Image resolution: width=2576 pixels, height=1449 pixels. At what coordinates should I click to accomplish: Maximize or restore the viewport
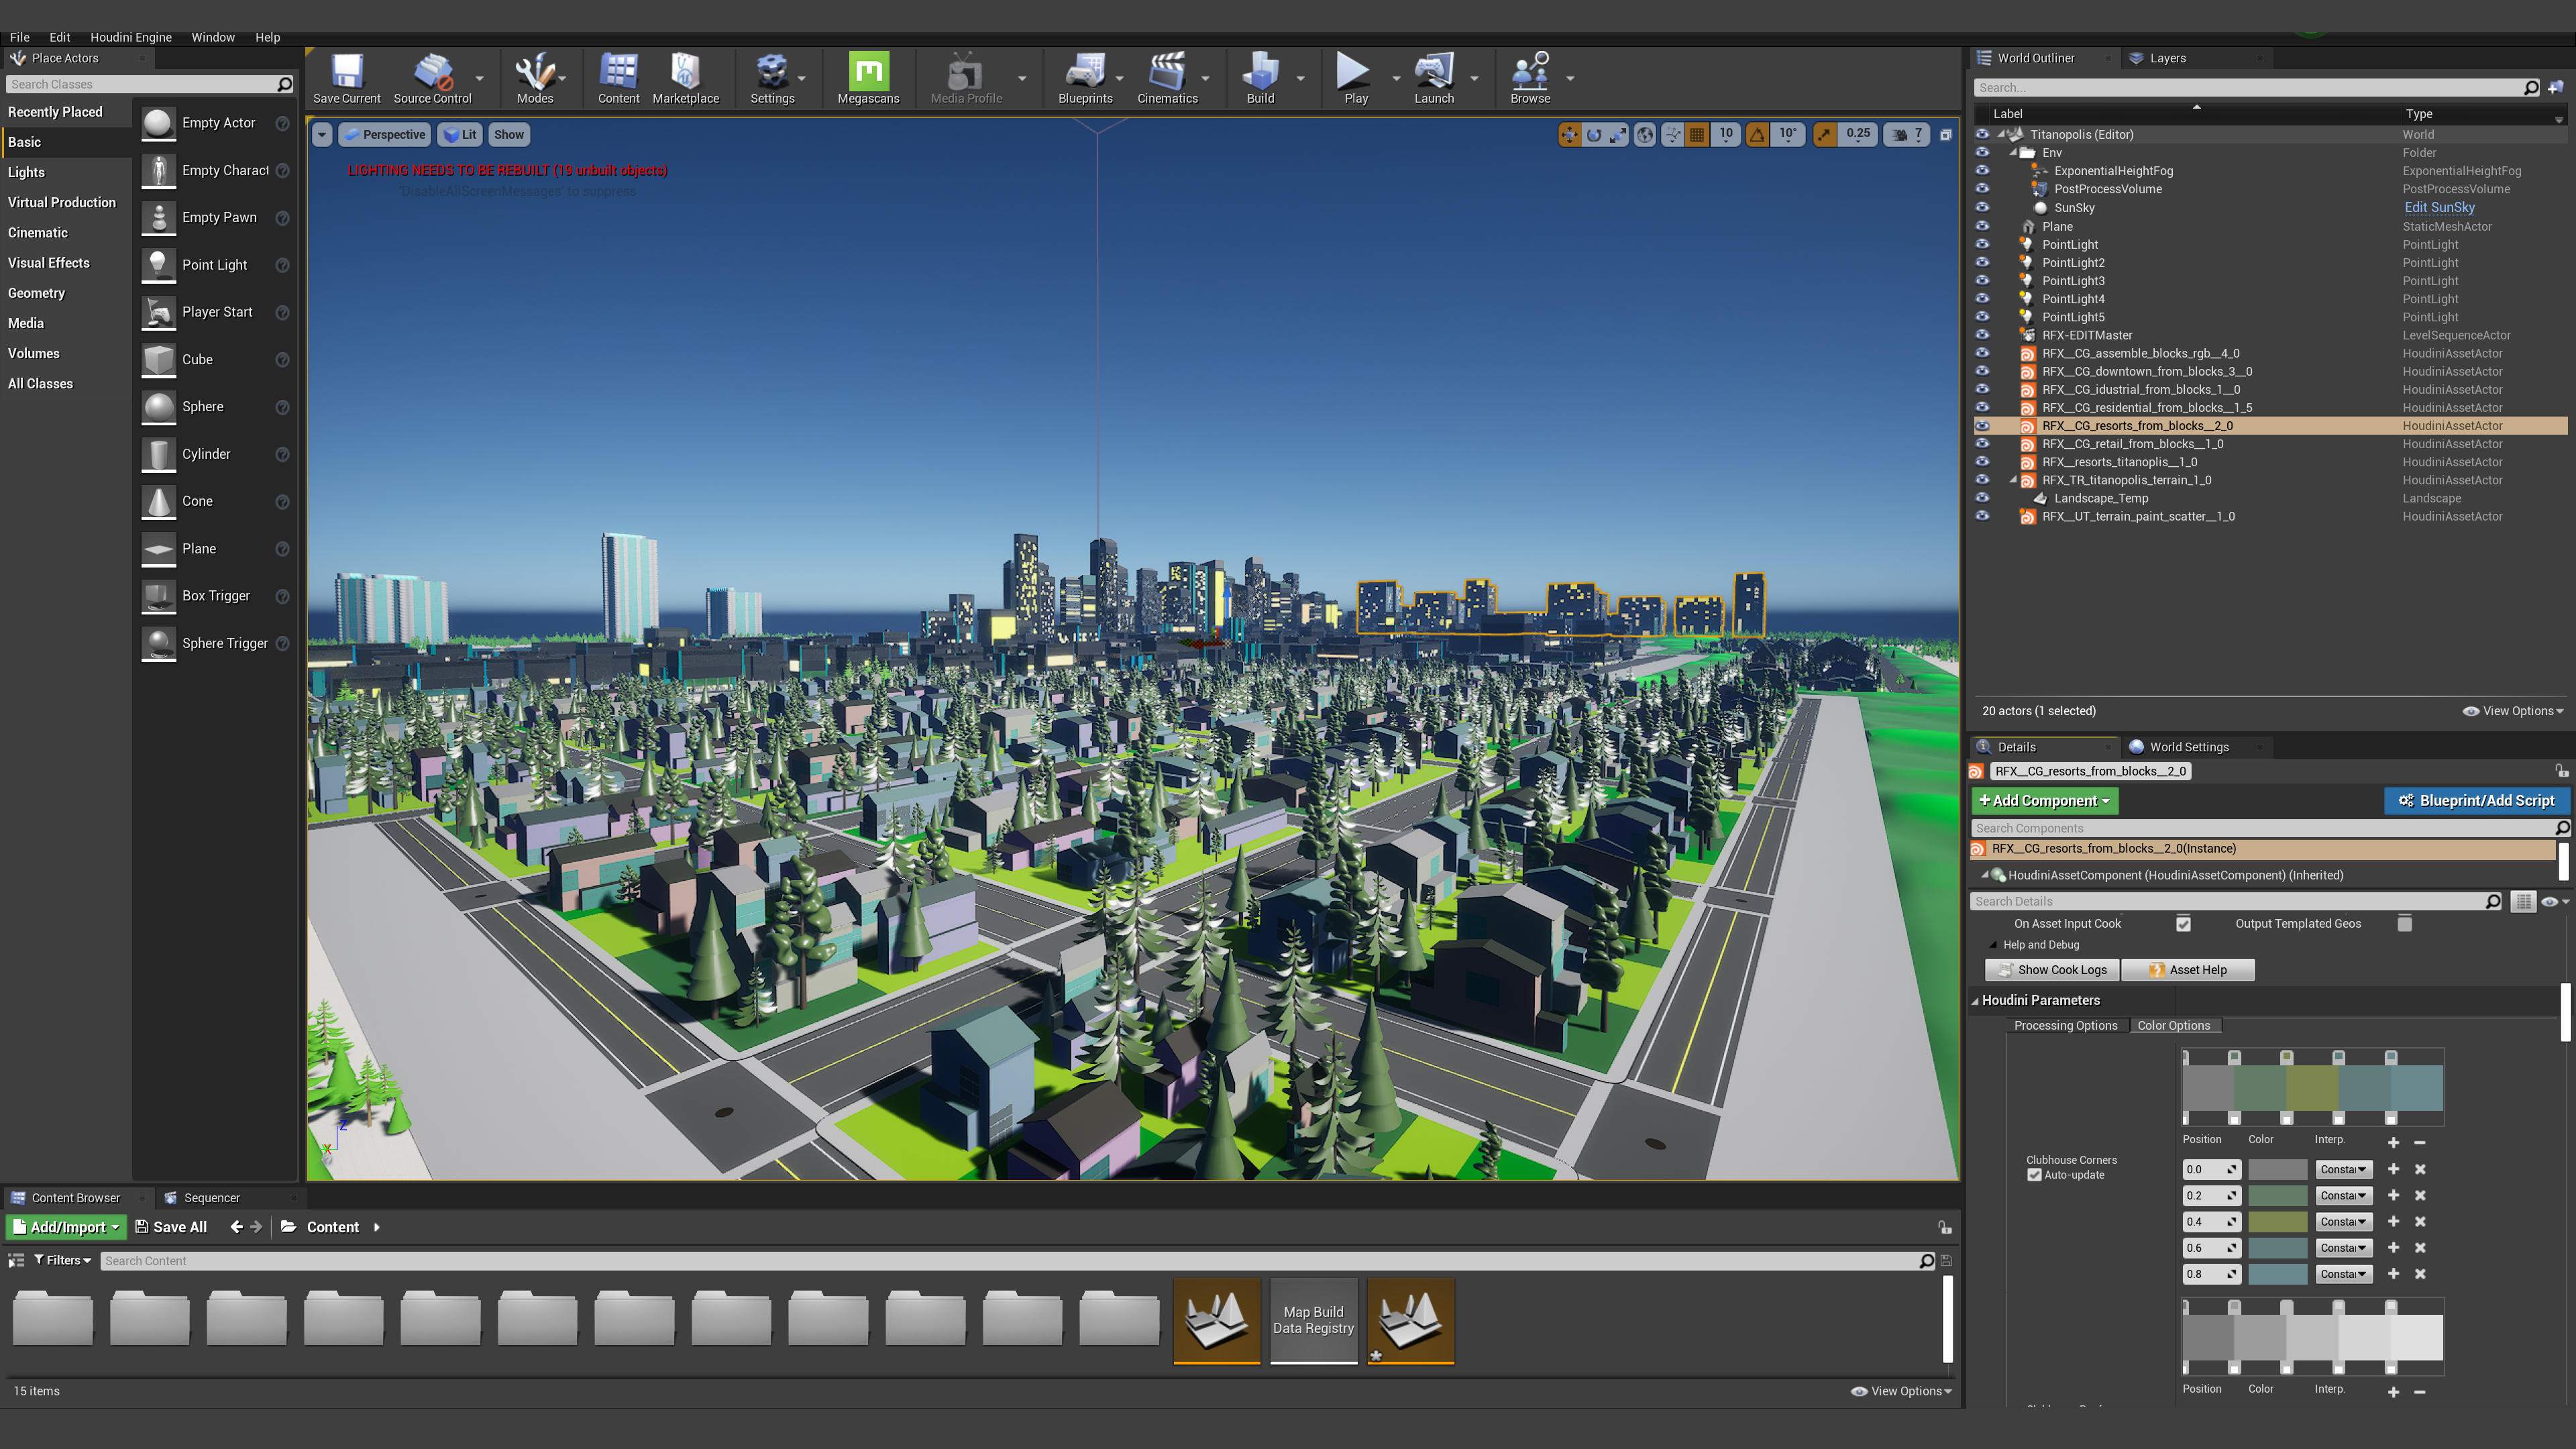(x=1945, y=134)
